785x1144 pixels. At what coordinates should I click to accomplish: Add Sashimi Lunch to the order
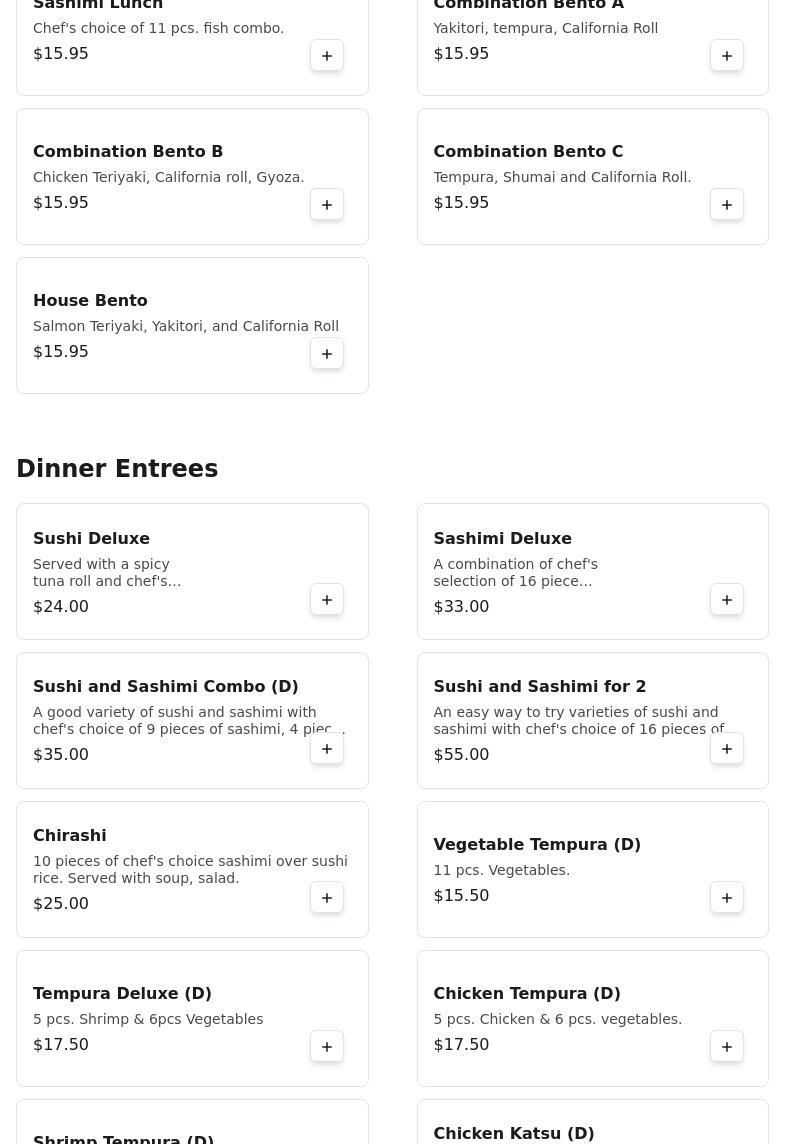[327, 55]
